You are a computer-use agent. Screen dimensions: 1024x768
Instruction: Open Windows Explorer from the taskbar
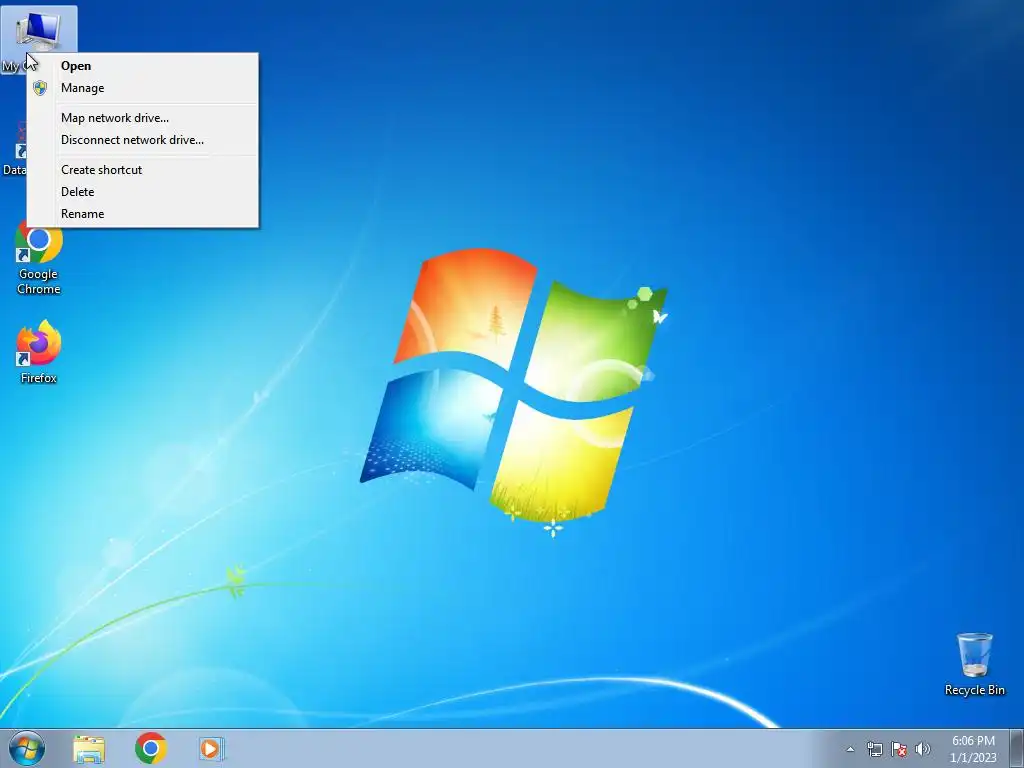[x=89, y=749]
